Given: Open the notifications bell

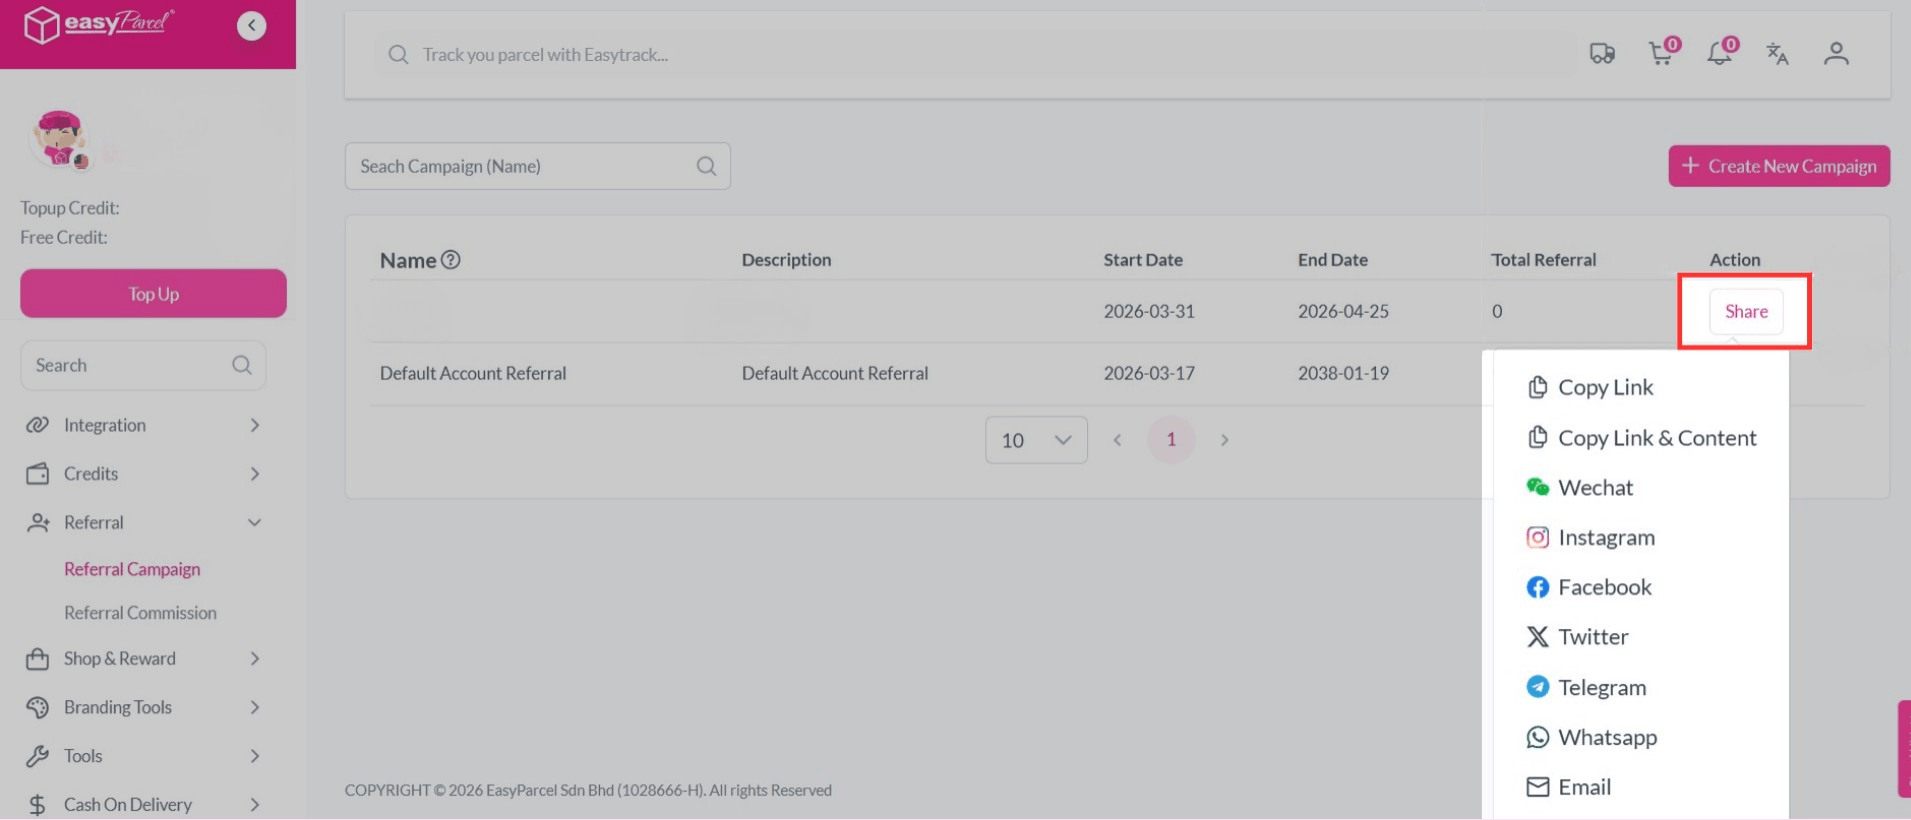Looking at the screenshot, I should pos(1719,54).
